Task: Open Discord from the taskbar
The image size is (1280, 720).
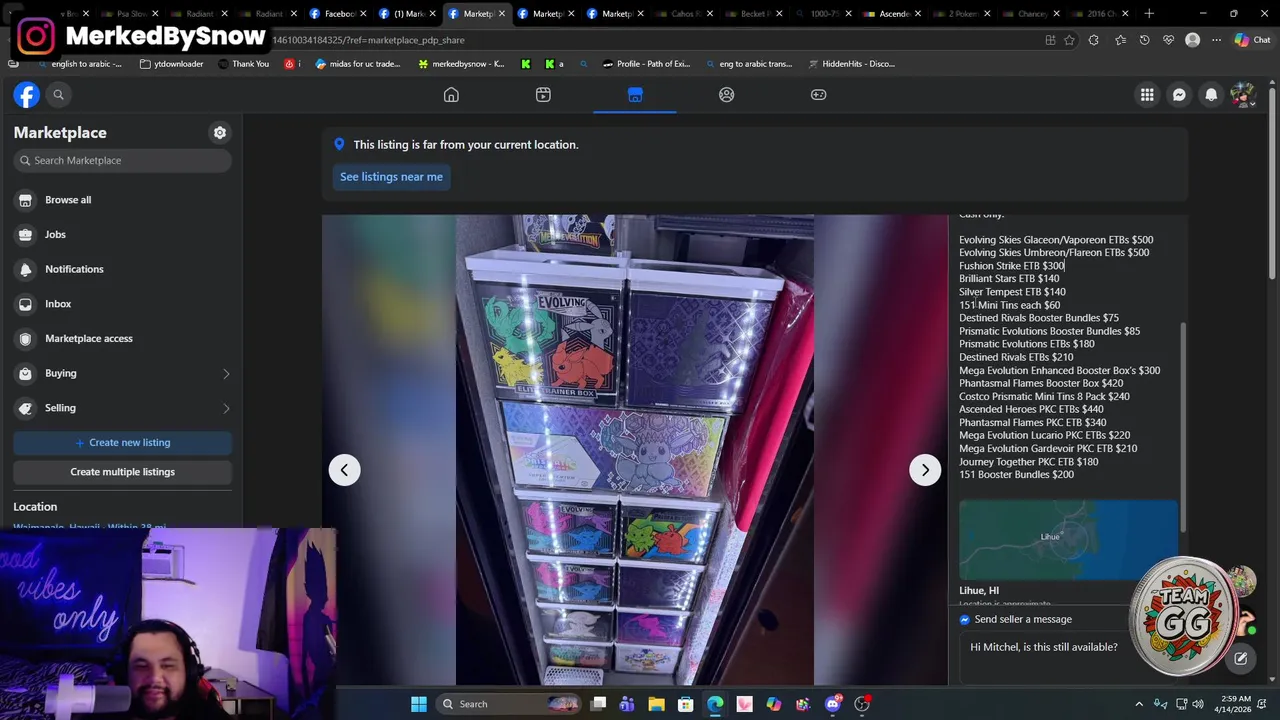Action: pyautogui.click(x=833, y=704)
